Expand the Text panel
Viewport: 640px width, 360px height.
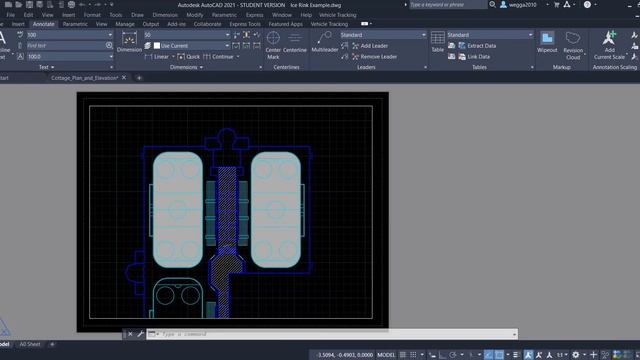pyautogui.click(x=47, y=67)
